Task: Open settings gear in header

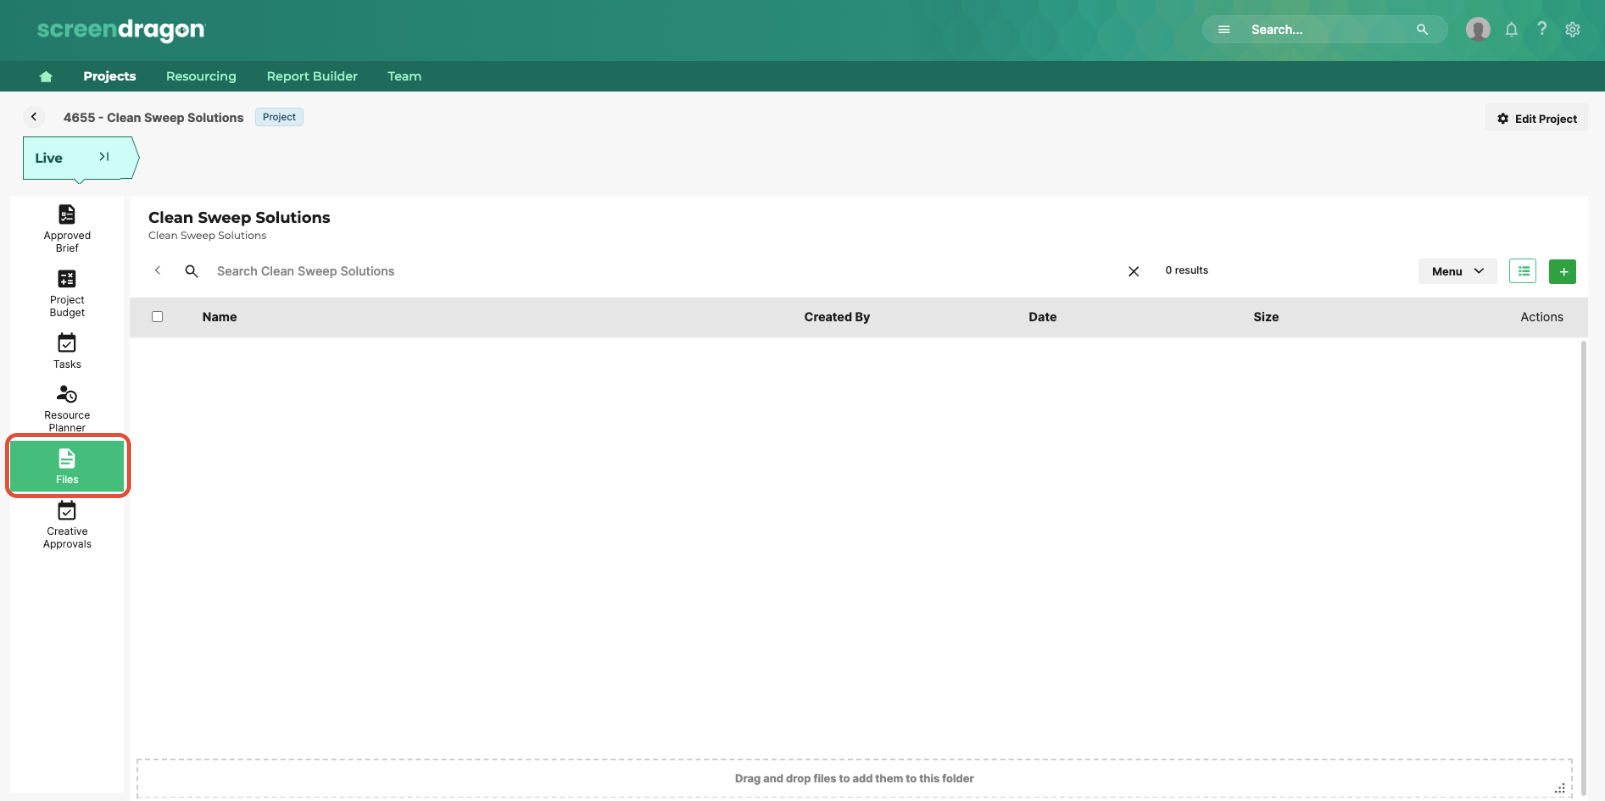Action: click(x=1573, y=29)
